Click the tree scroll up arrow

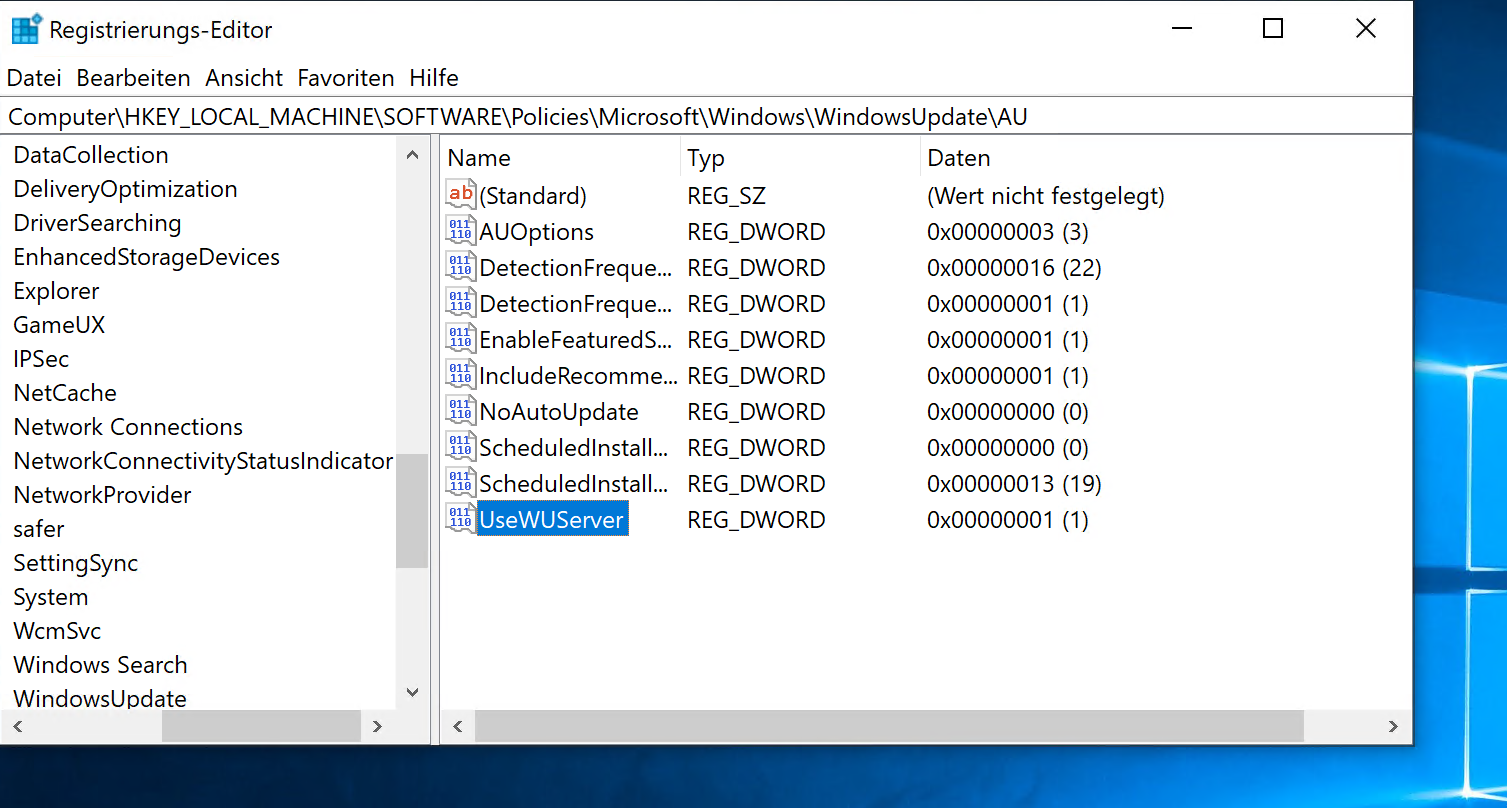(x=412, y=155)
